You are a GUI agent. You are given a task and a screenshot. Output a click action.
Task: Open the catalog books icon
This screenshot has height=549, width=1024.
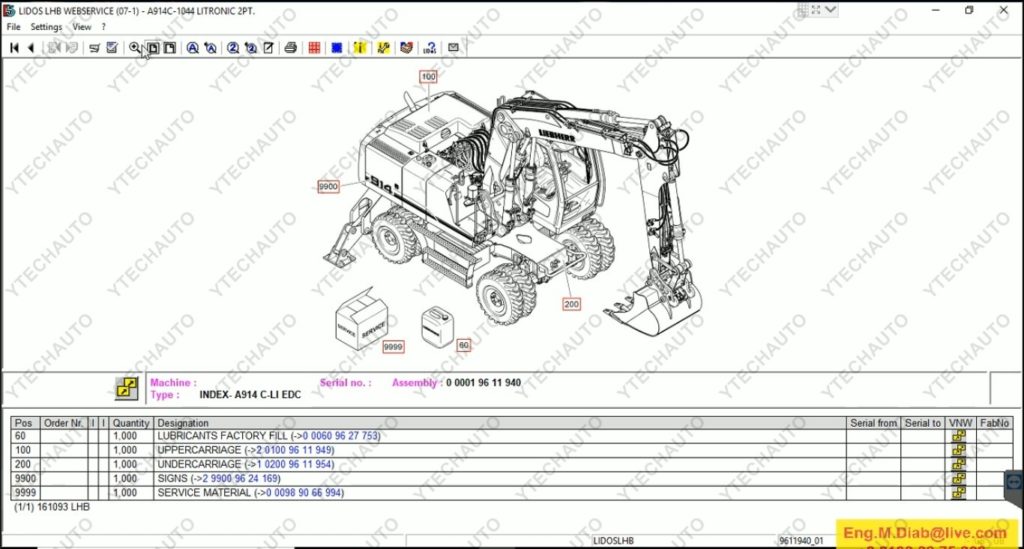pos(406,48)
